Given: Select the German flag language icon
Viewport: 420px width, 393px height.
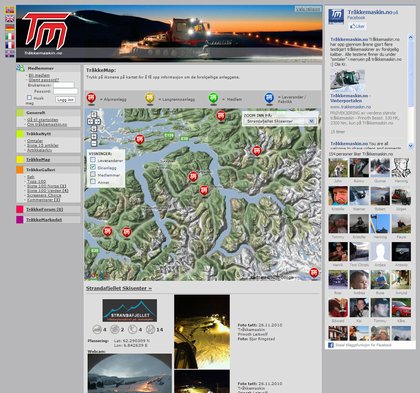Looking at the screenshot, I should [x=10, y=27].
